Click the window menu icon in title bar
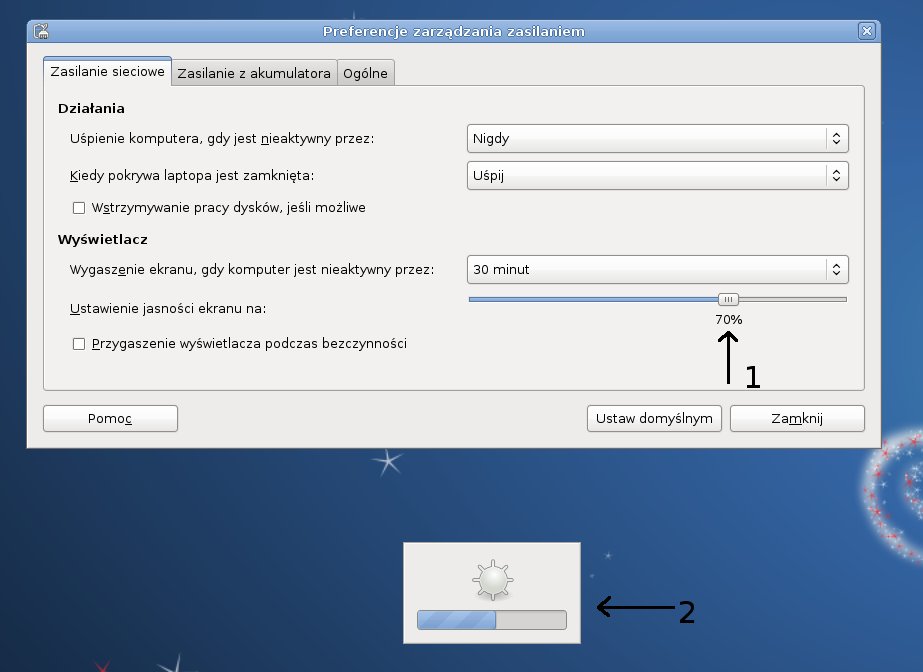 point(43,31)
